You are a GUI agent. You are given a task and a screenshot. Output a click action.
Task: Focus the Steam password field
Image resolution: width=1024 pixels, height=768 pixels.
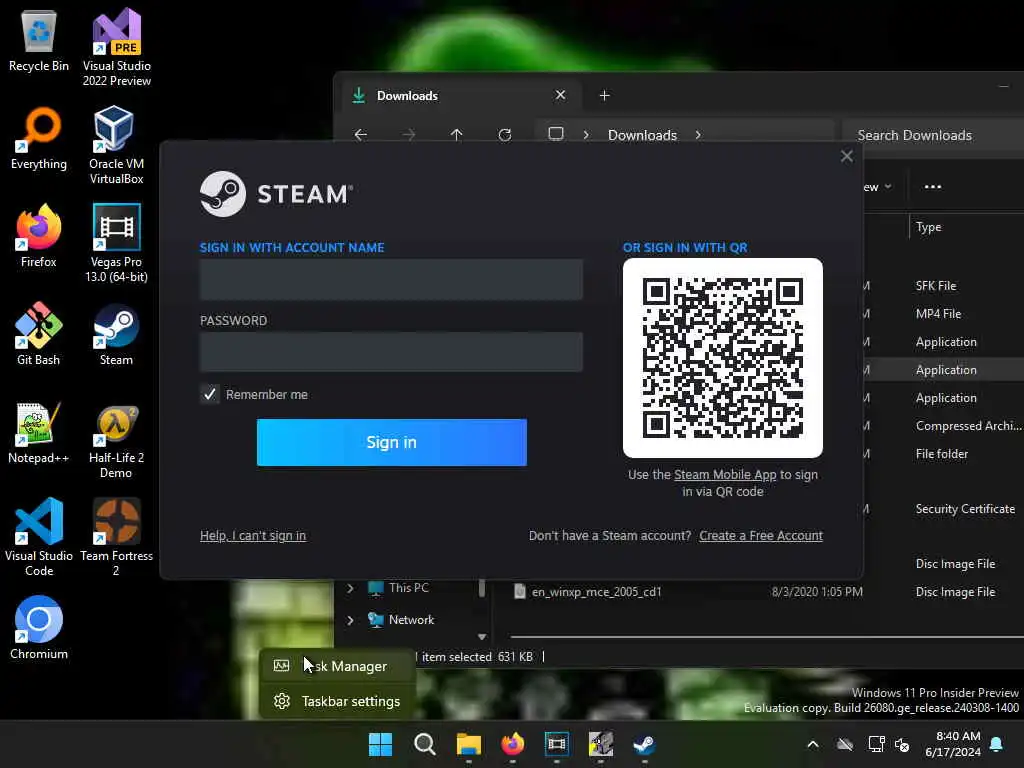(391, 352)
